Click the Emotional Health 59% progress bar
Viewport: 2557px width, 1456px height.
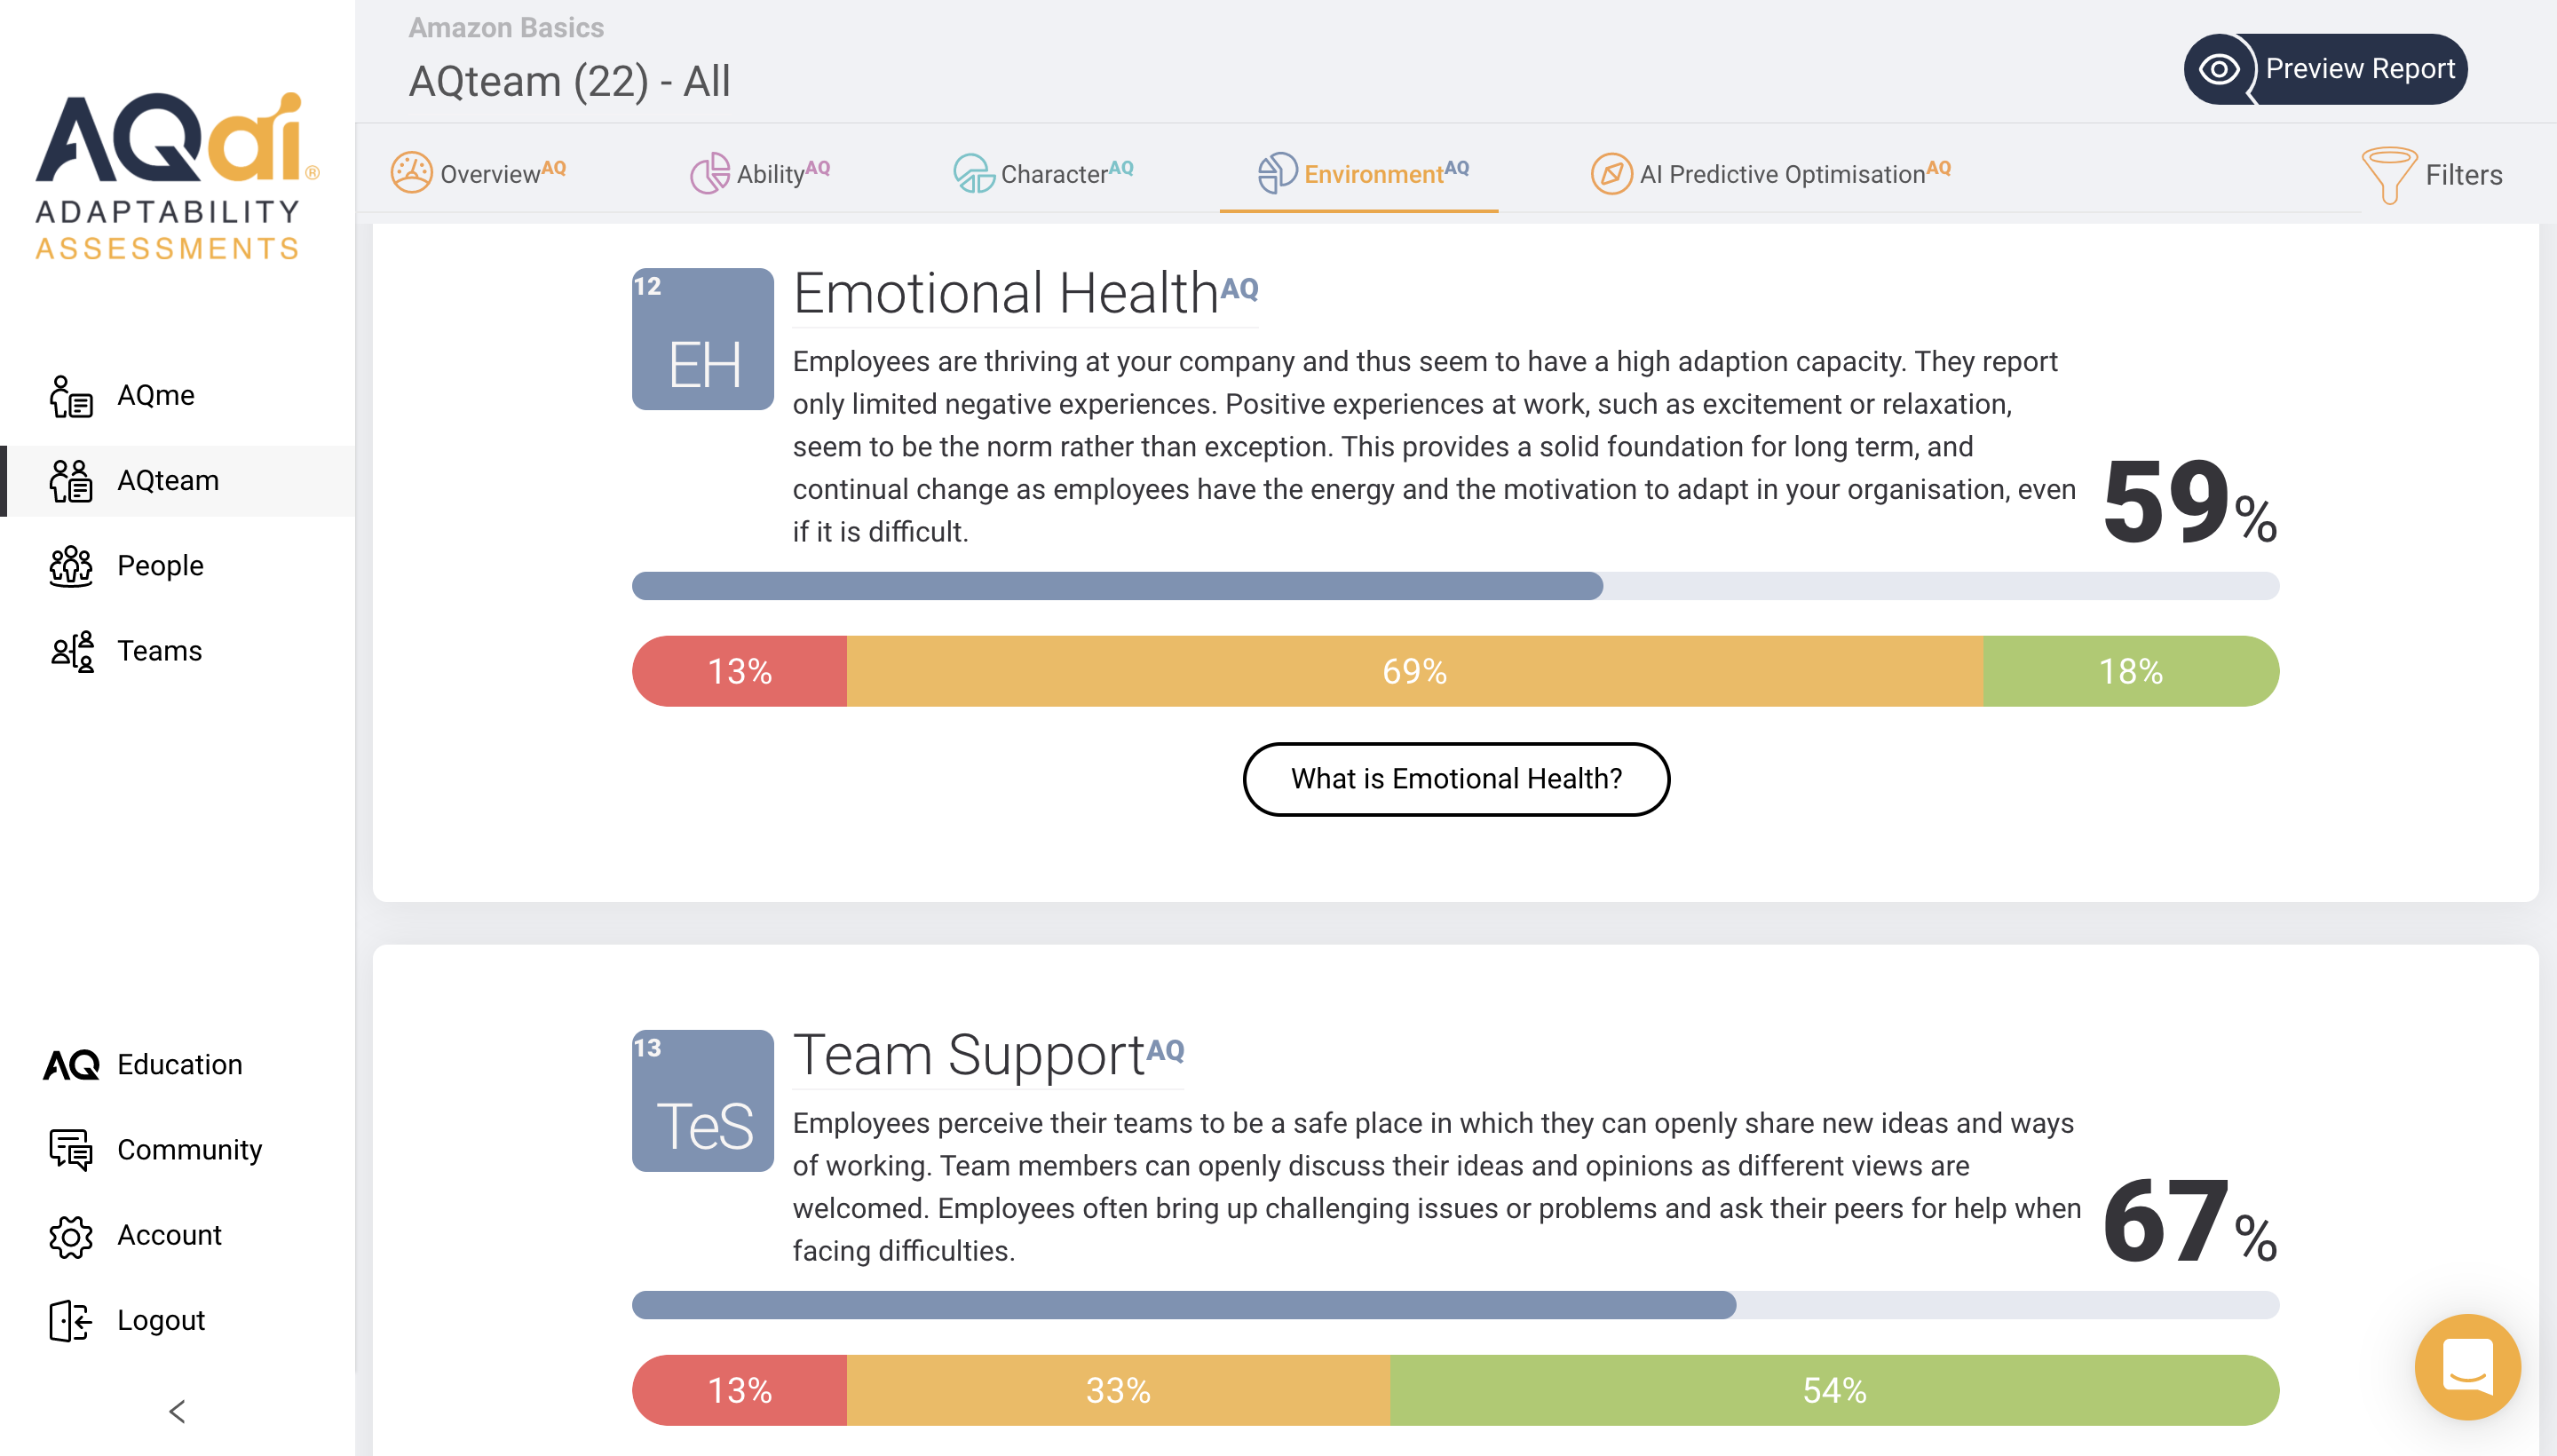1455,586
